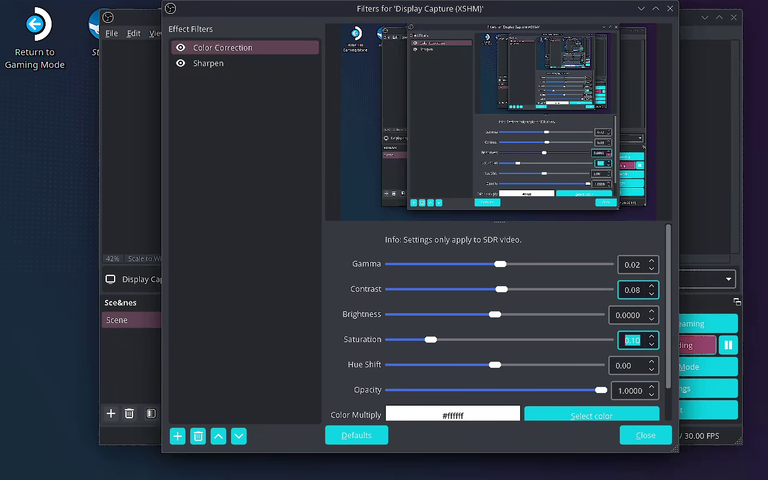Click the Defaults button
The height and width of the screenshot is (480, 768).
pyautogui.click(x=357, y=435)
